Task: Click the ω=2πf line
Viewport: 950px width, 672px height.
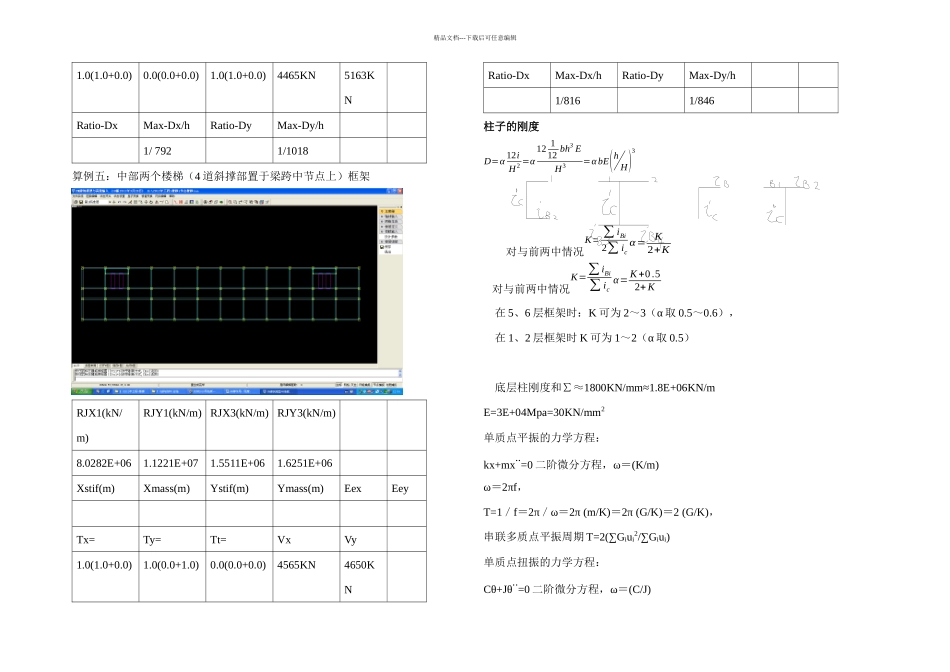Action: point(502,487)
